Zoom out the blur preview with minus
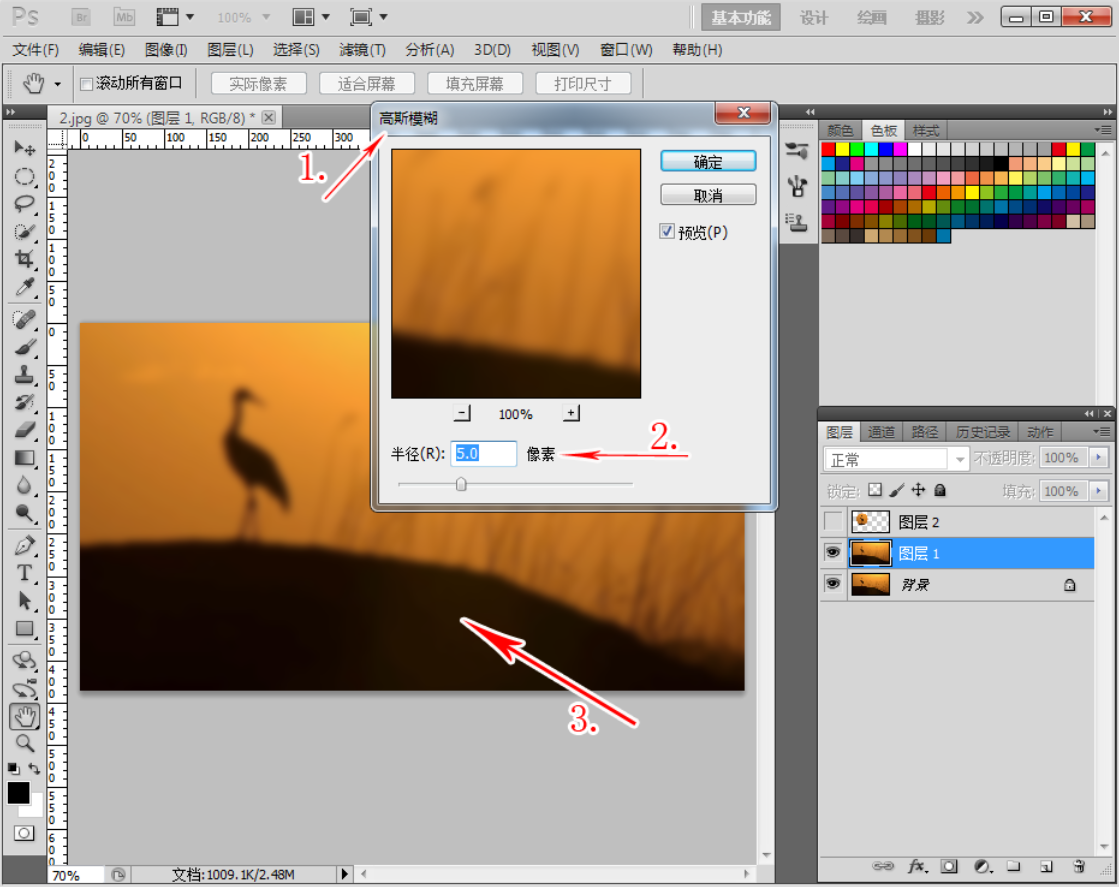Screen dimensions: 1119x887 coord(462,413)
